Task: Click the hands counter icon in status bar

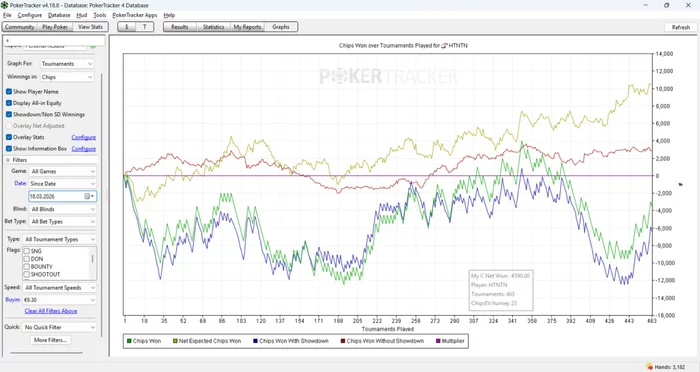Action: point(650,367)
